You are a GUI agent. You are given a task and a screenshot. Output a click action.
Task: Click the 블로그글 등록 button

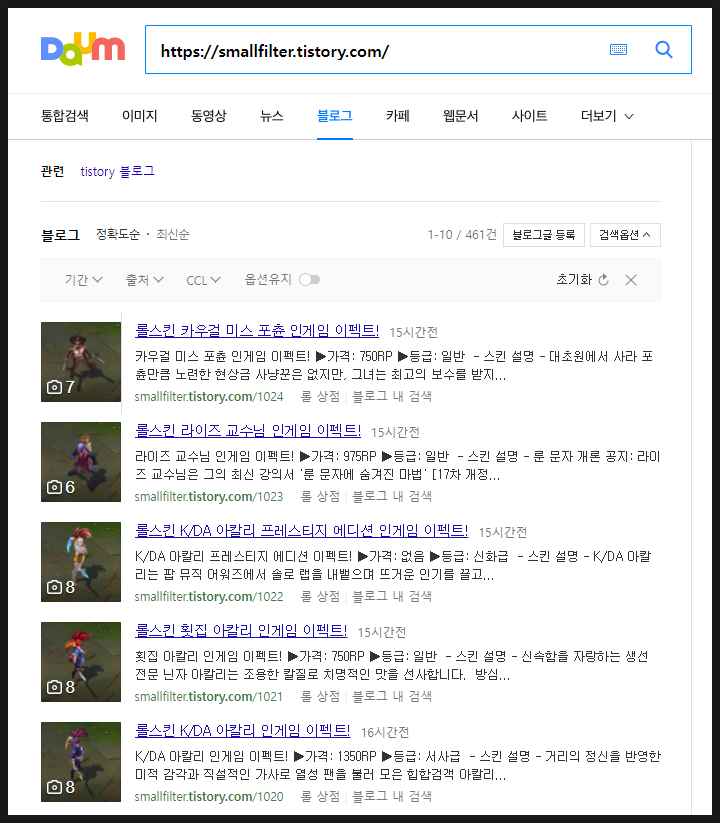click(x=544, y=235)
